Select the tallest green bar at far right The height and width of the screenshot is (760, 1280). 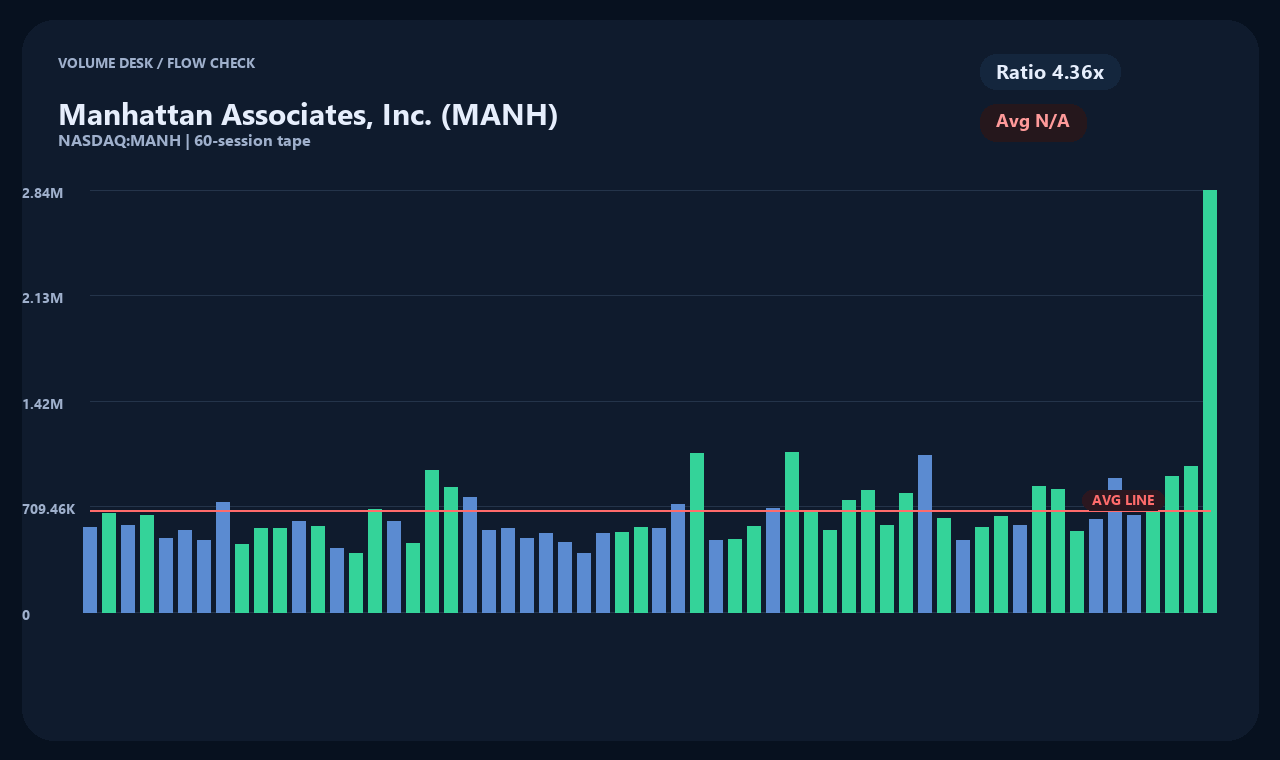point(1210,401)
